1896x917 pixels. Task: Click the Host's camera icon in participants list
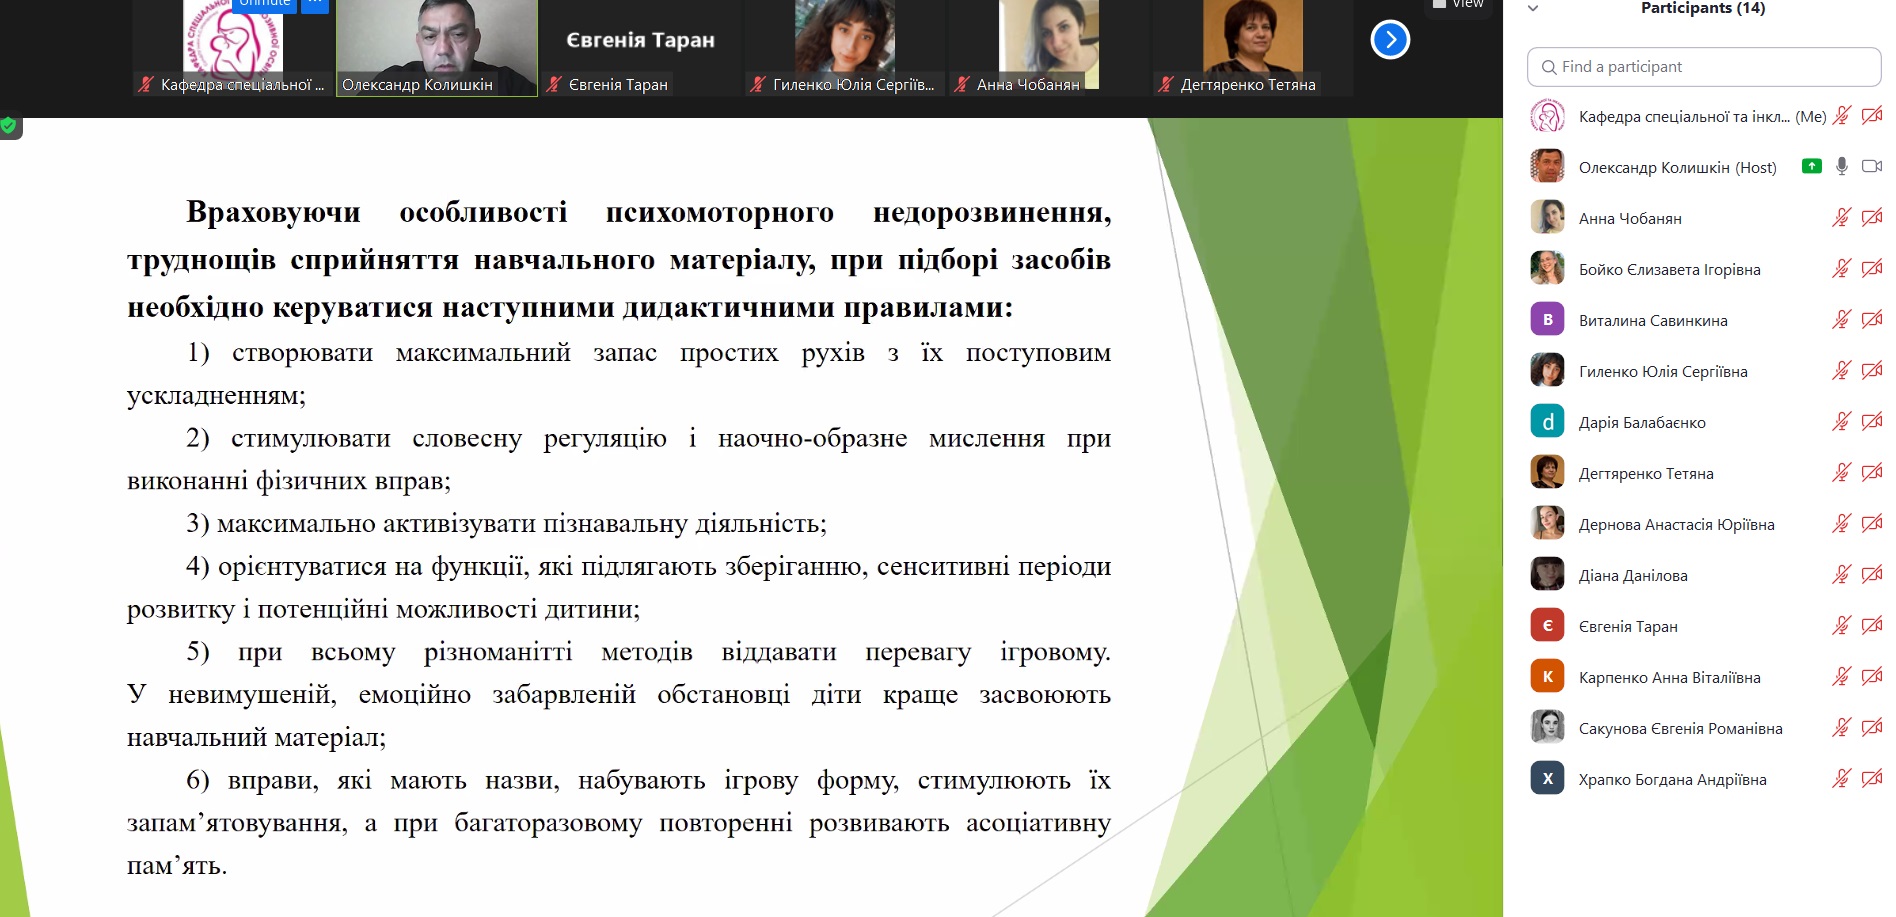[1872, 167]
